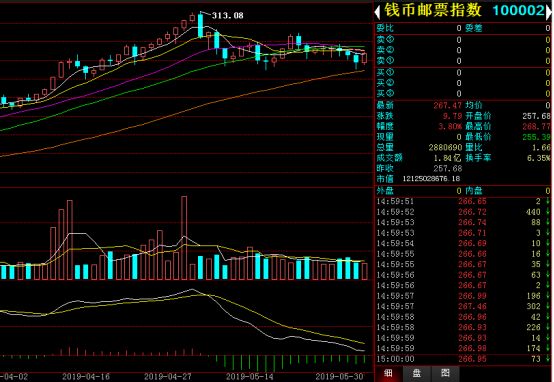
Task: Select the 15:00:00 last trade row
Action: (x=463, y=359)
